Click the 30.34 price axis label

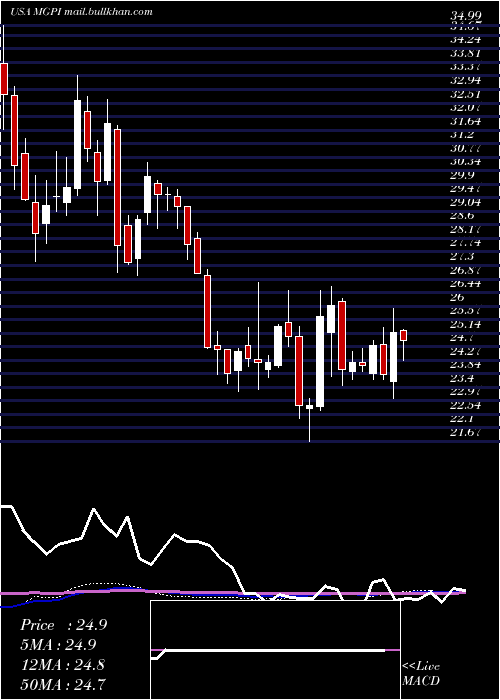[x=464, y=161]
